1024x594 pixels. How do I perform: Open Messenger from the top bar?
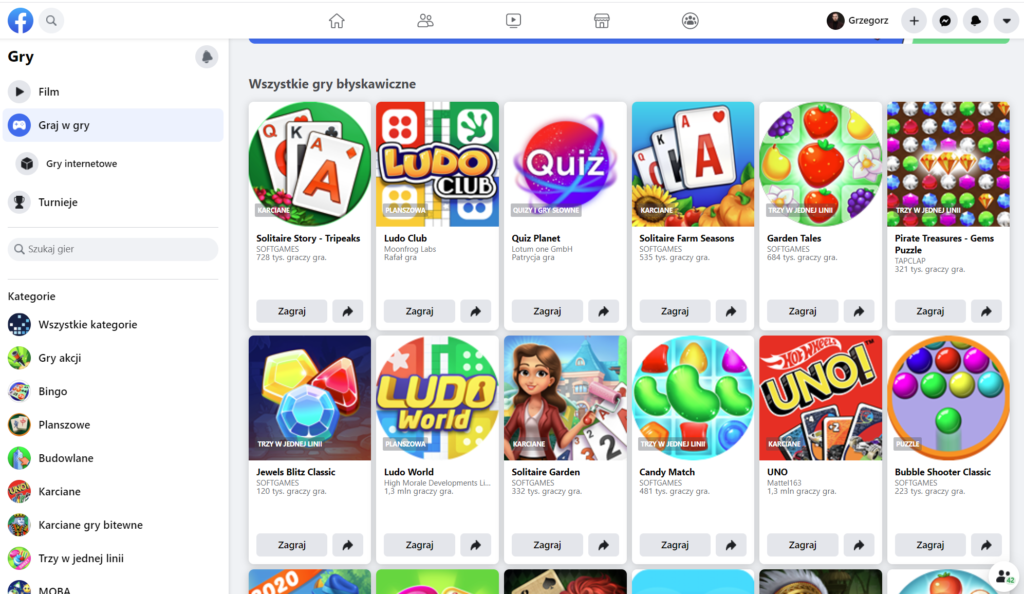(944, 21)
